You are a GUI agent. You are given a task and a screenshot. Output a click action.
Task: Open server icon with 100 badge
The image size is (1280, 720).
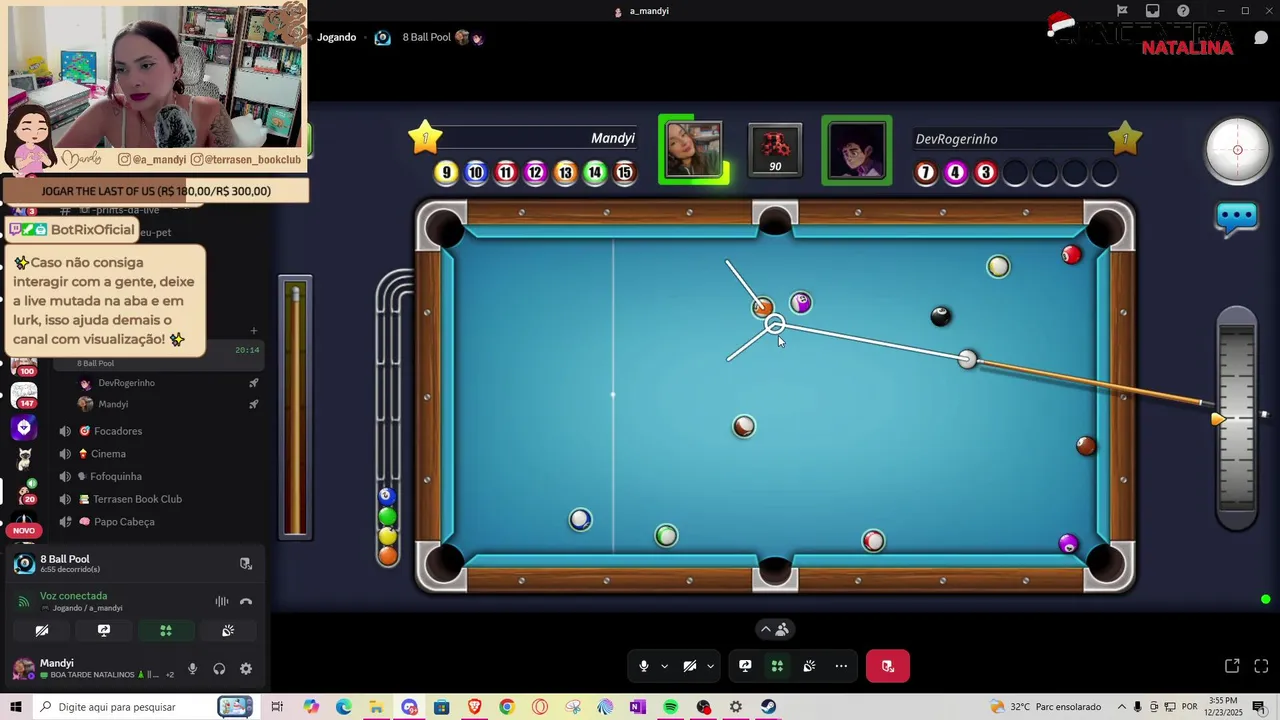(24, 365)
